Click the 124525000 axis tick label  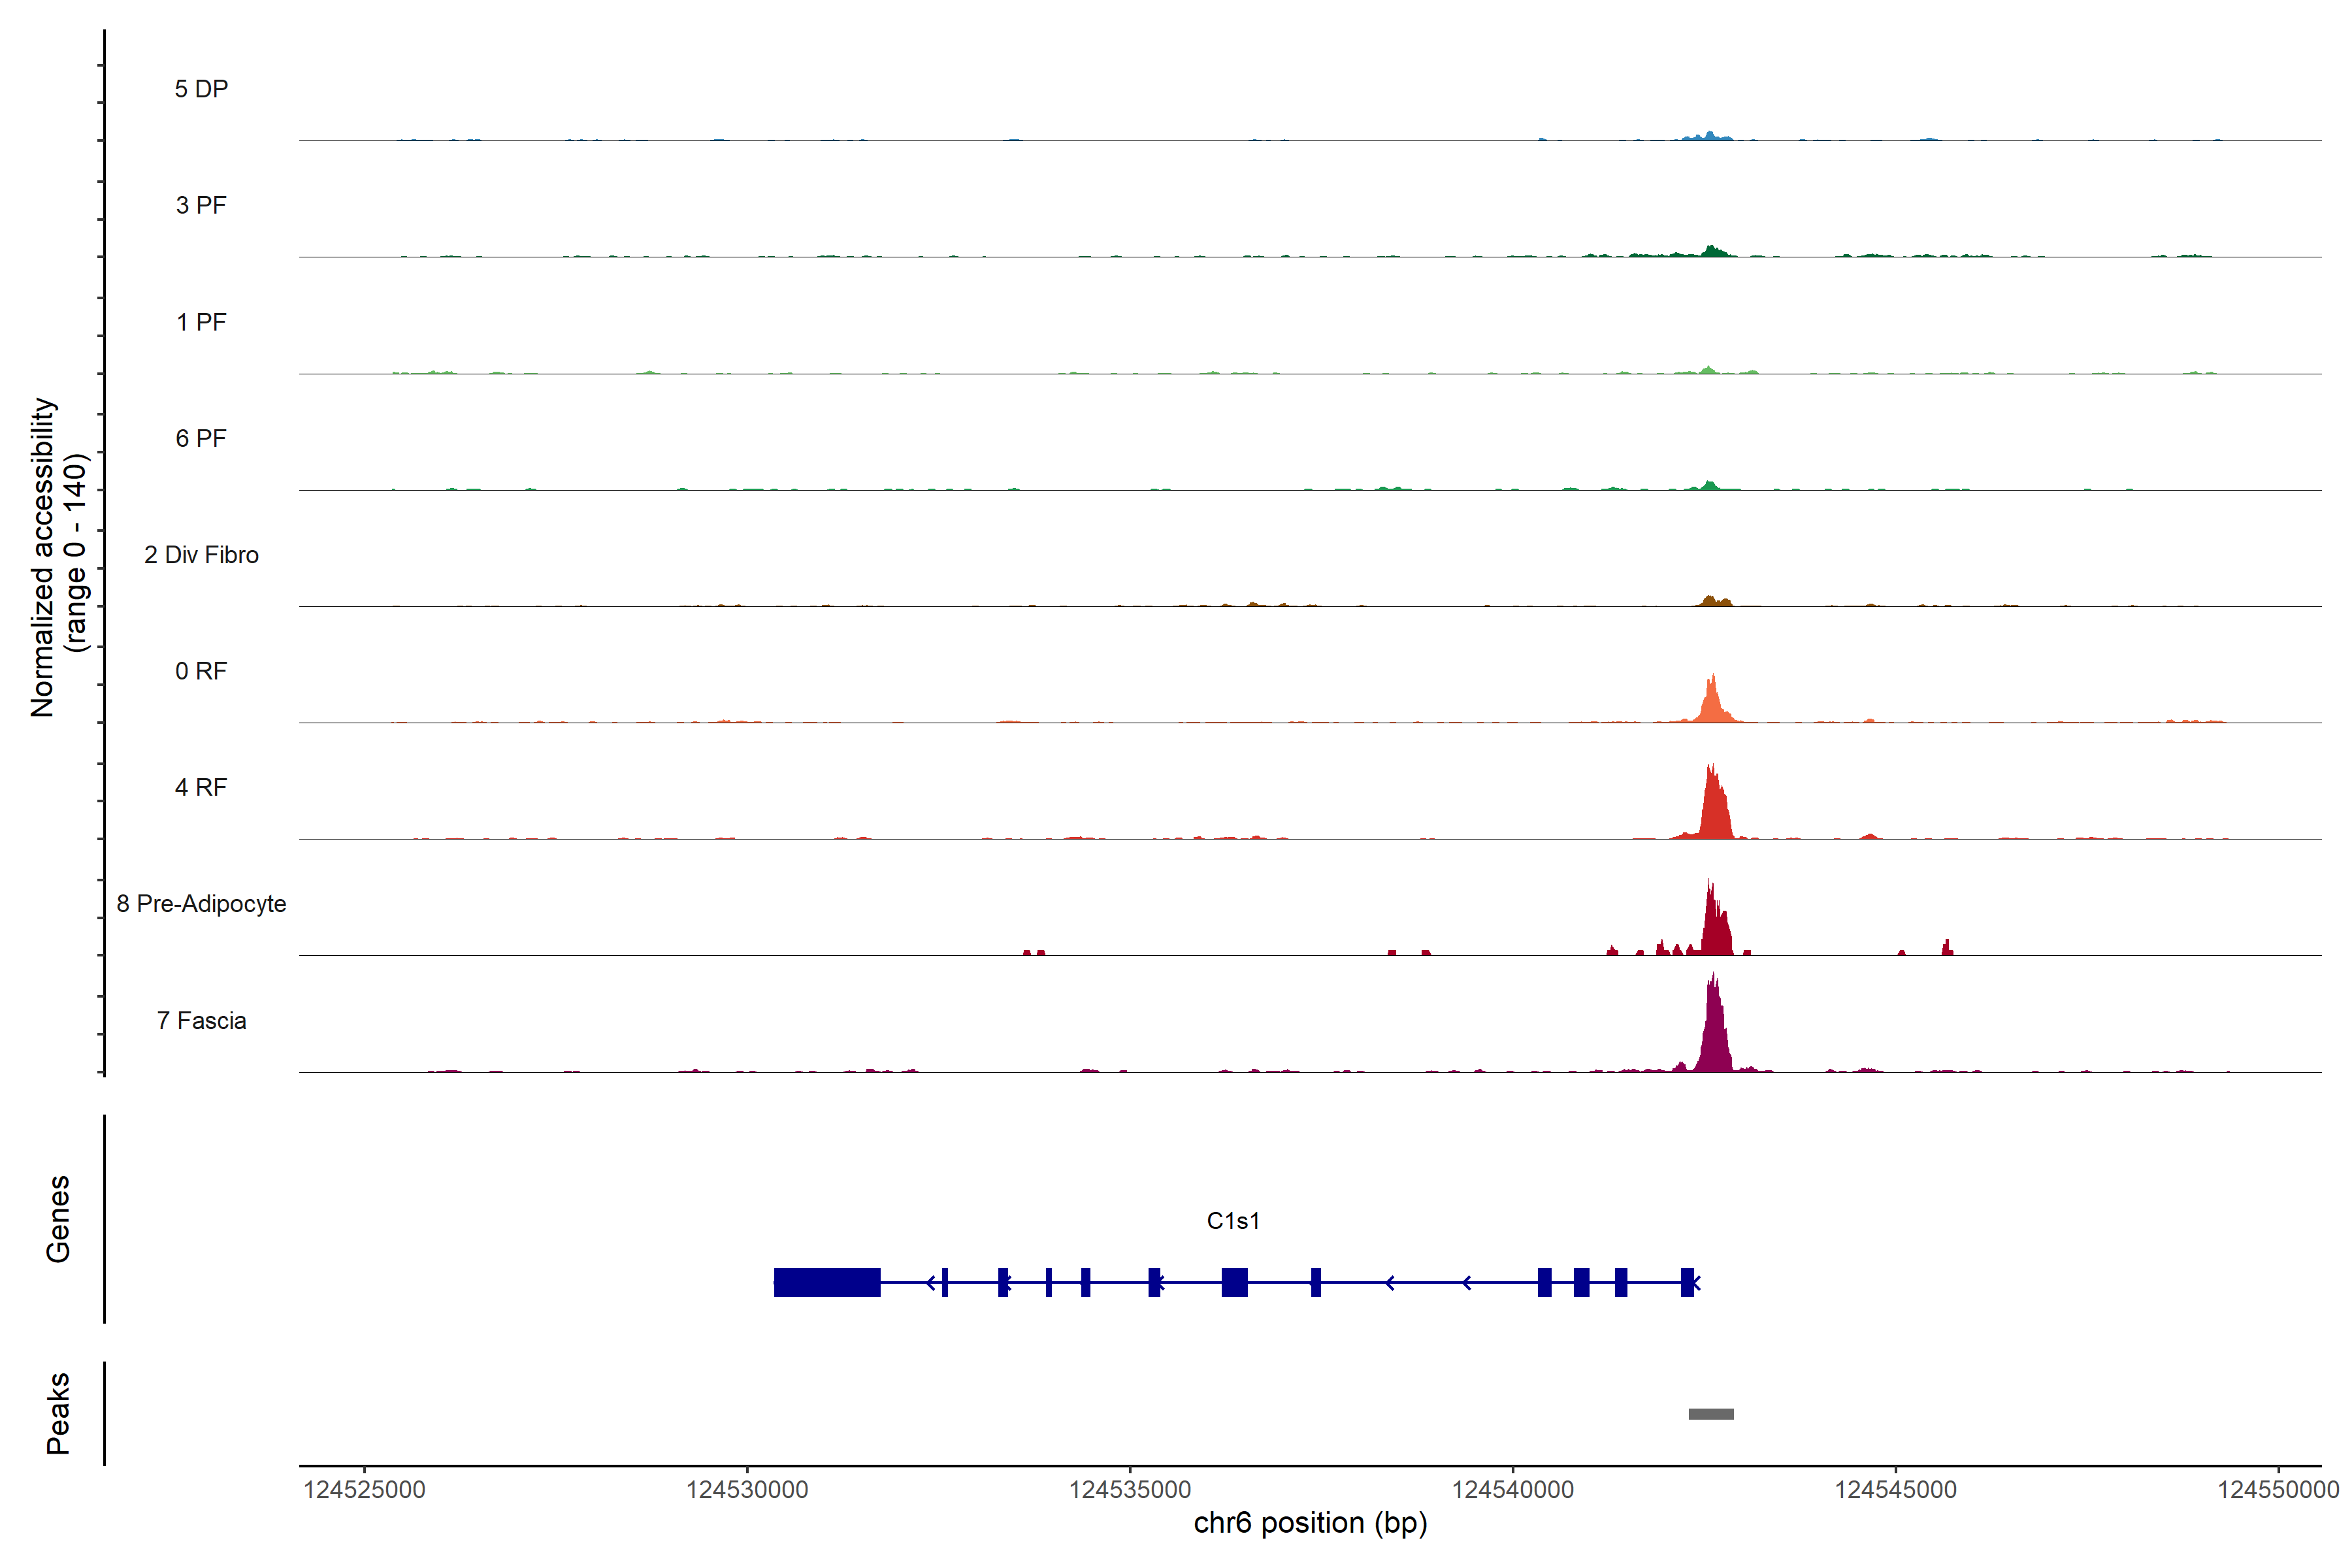(x=364, y=1490)
